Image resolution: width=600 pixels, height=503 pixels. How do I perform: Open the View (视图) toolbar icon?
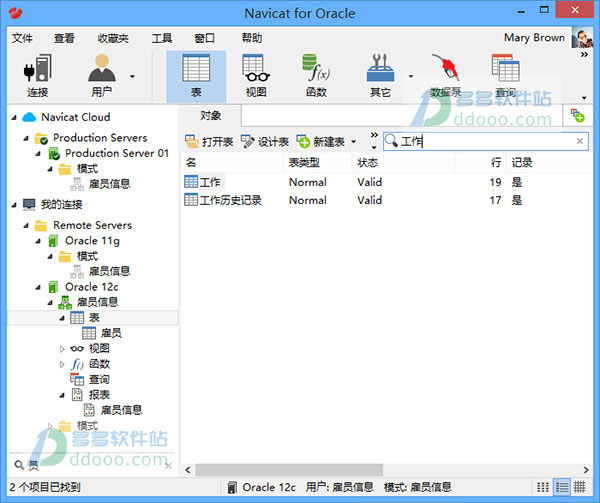coord(256,76)
